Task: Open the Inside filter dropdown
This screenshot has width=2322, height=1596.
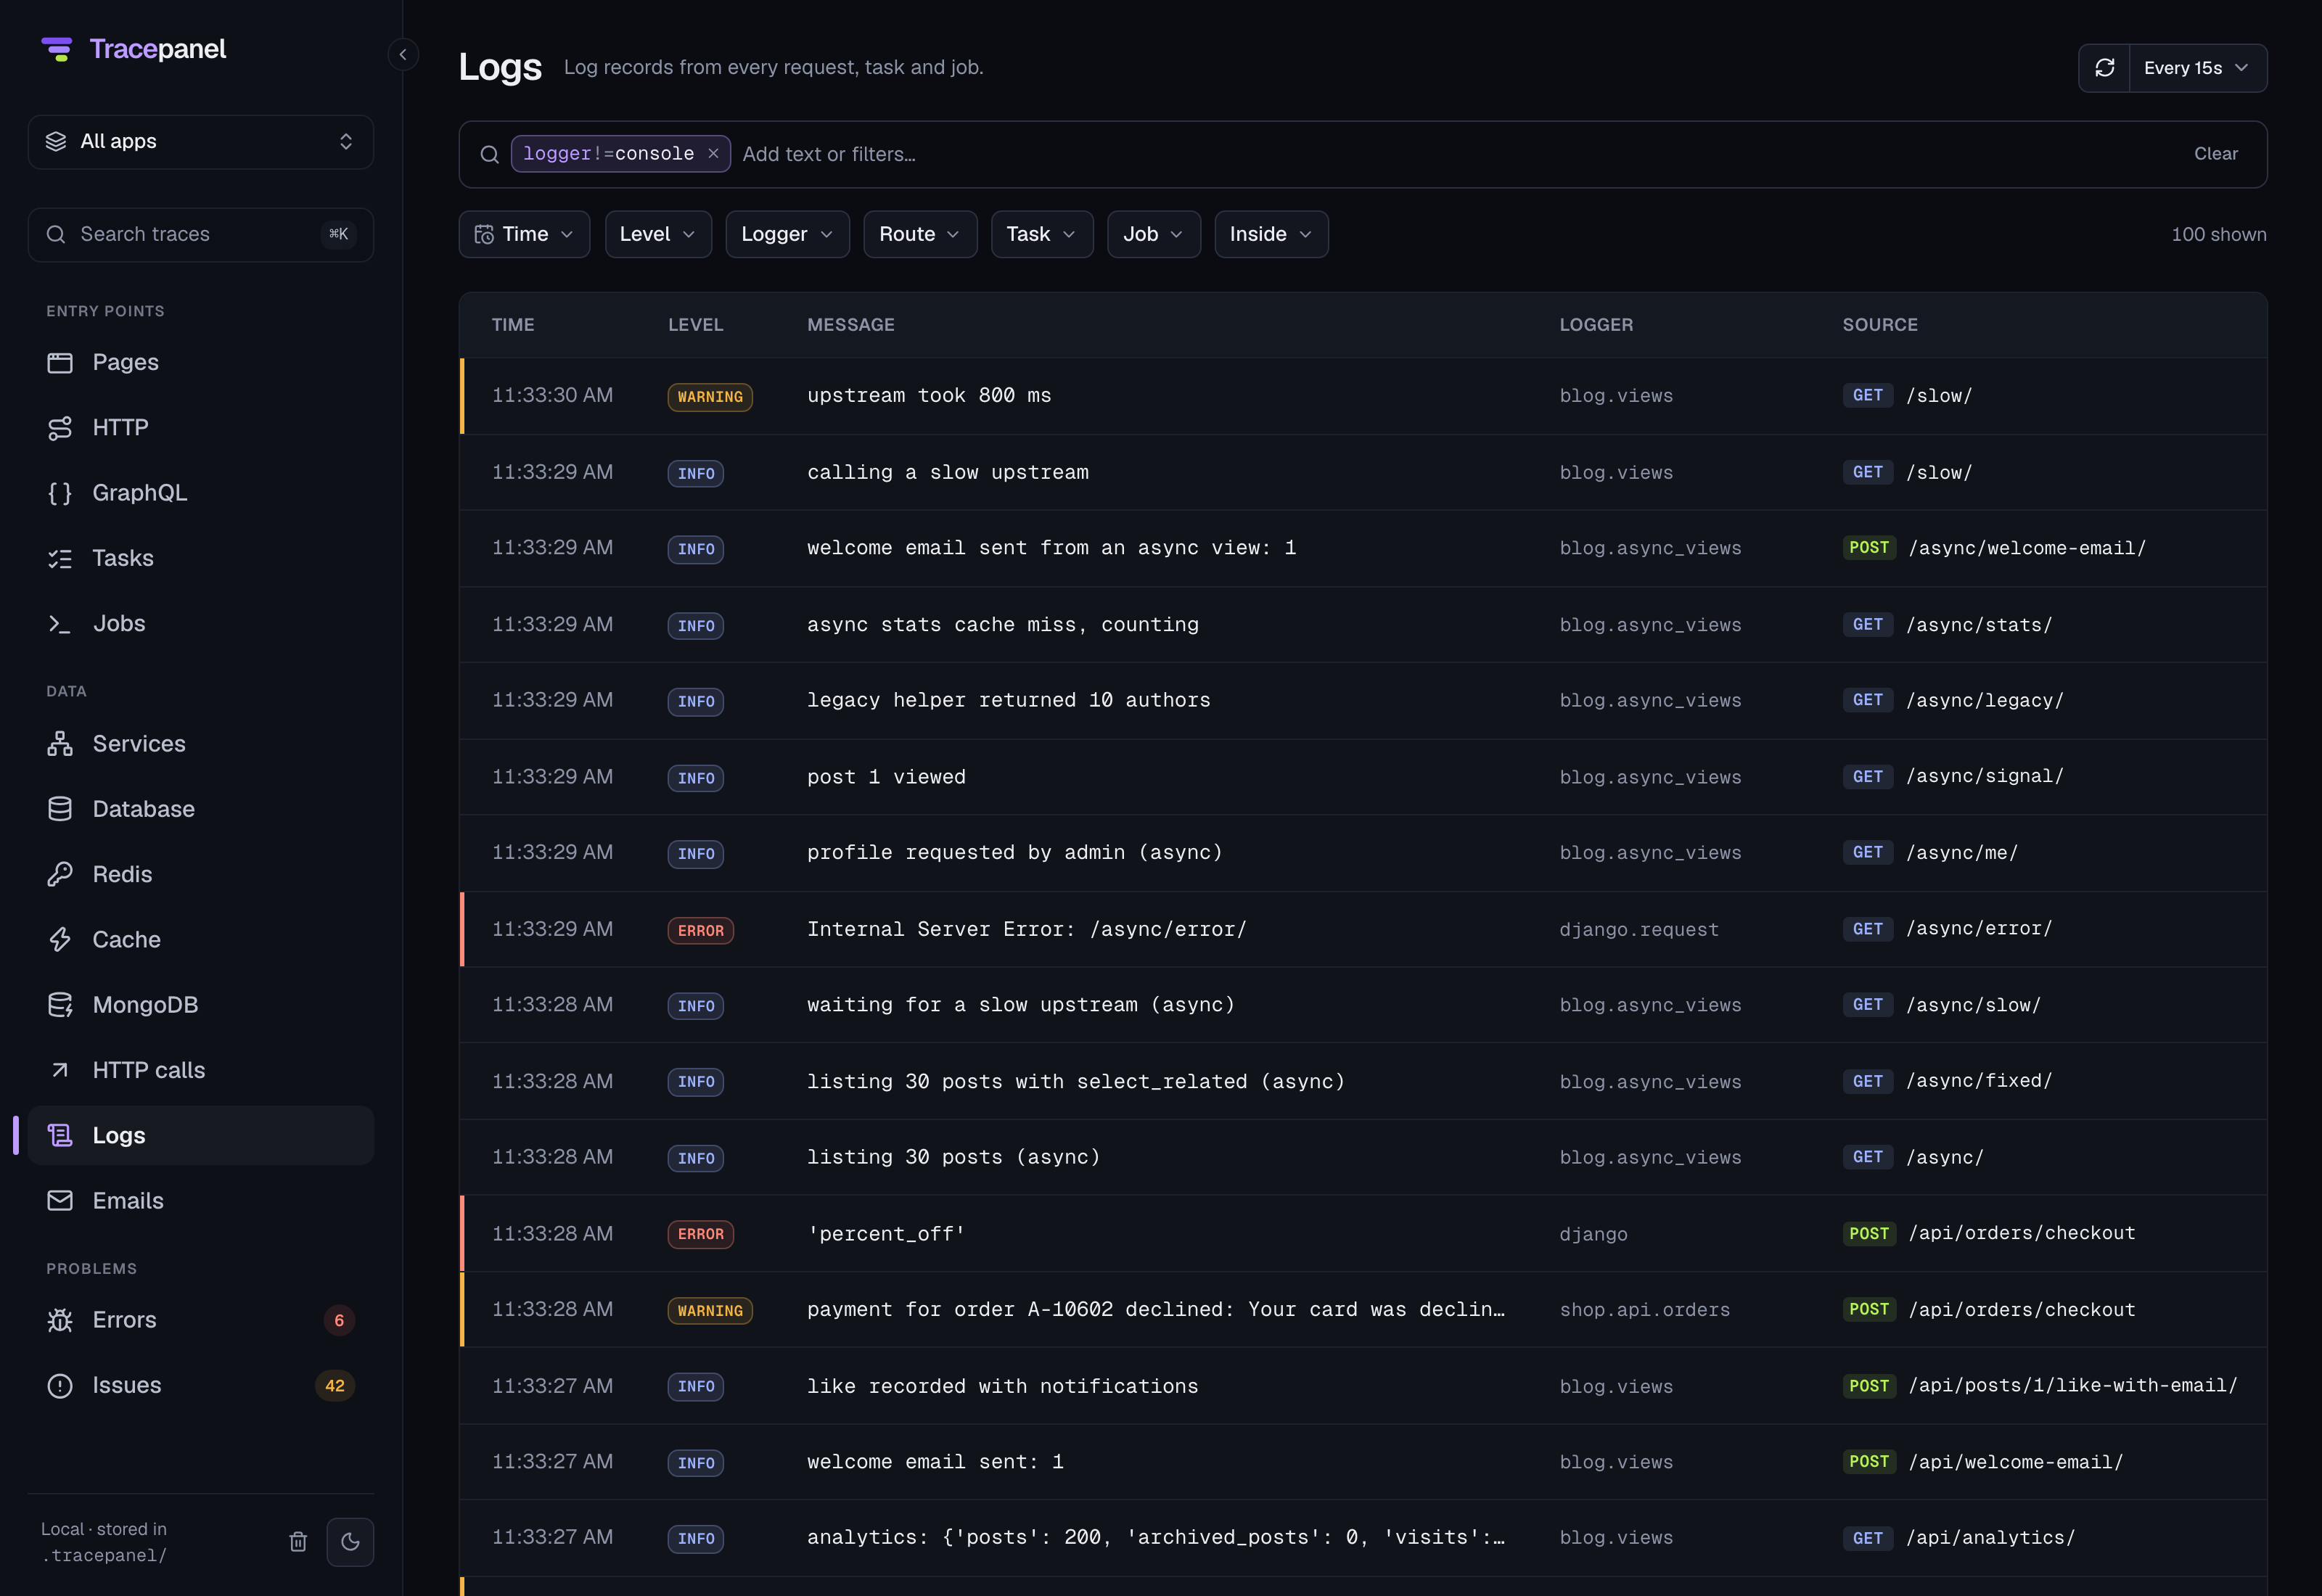Action: coord(1271,234)
